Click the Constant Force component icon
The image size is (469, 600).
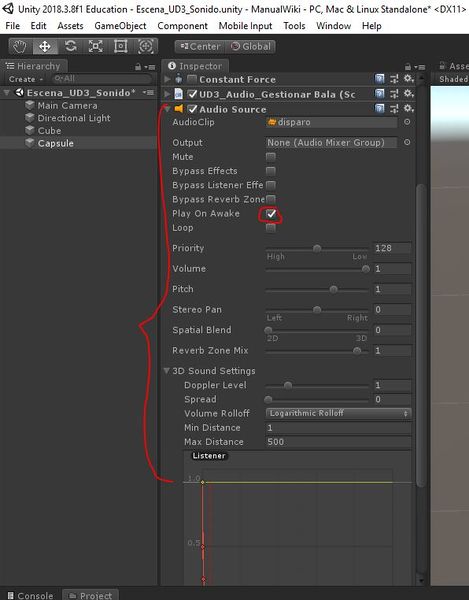tap(179, 79)
